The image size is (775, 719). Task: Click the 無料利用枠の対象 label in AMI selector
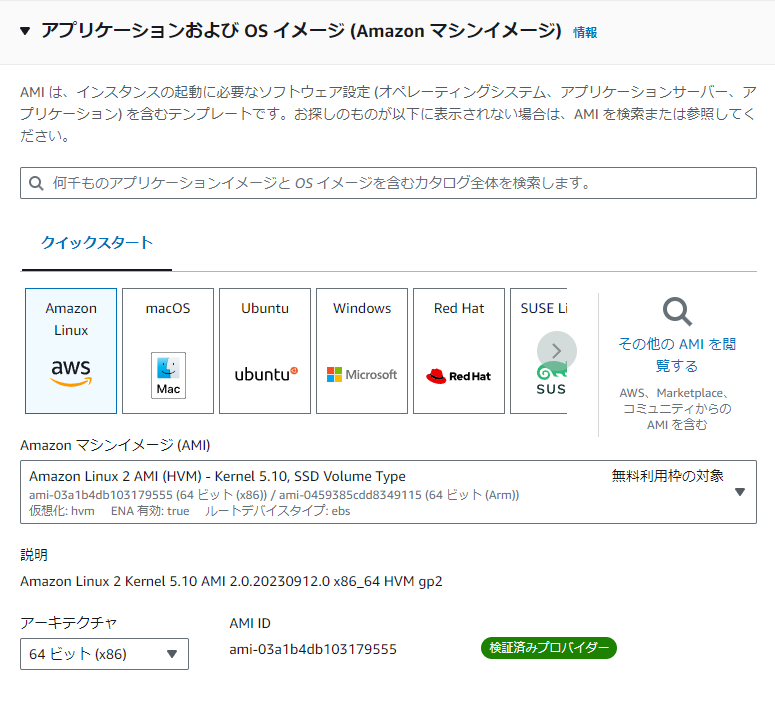click(x=667, y=476)
